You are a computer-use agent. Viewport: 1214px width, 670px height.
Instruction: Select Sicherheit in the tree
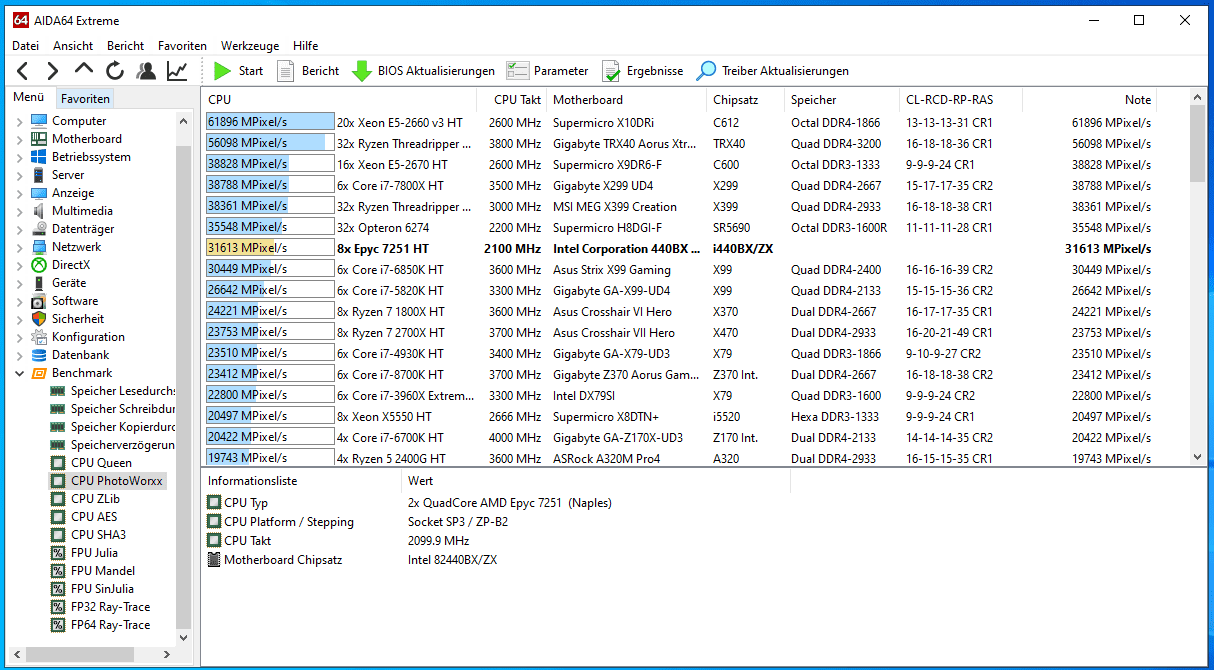[77, 319]
